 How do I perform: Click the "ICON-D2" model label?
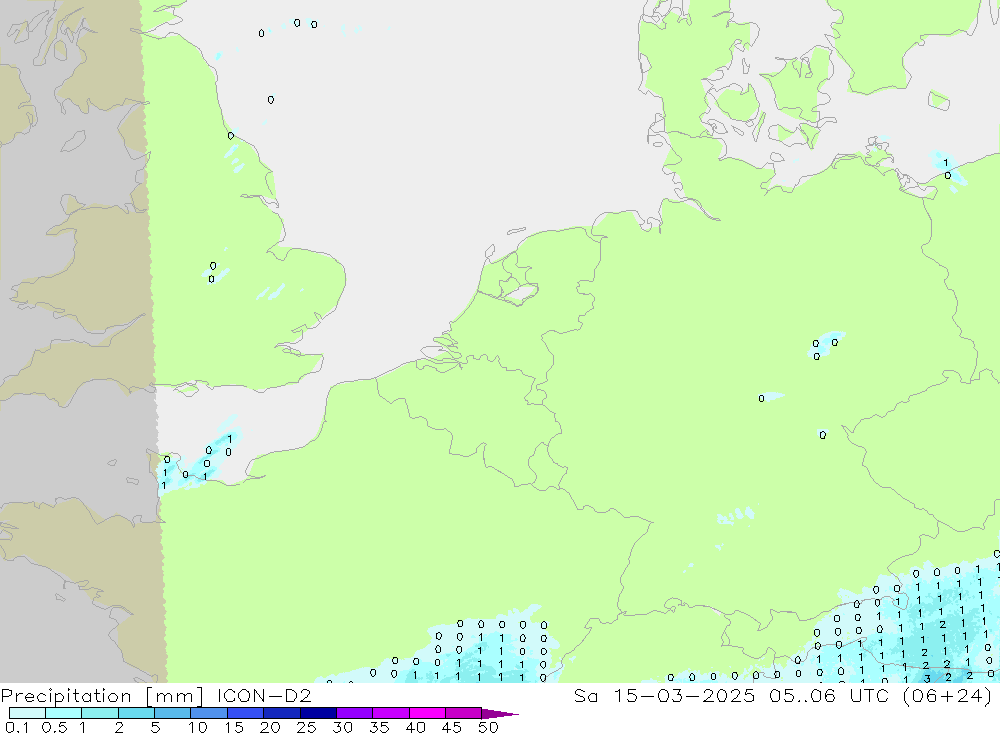[264, 695]
